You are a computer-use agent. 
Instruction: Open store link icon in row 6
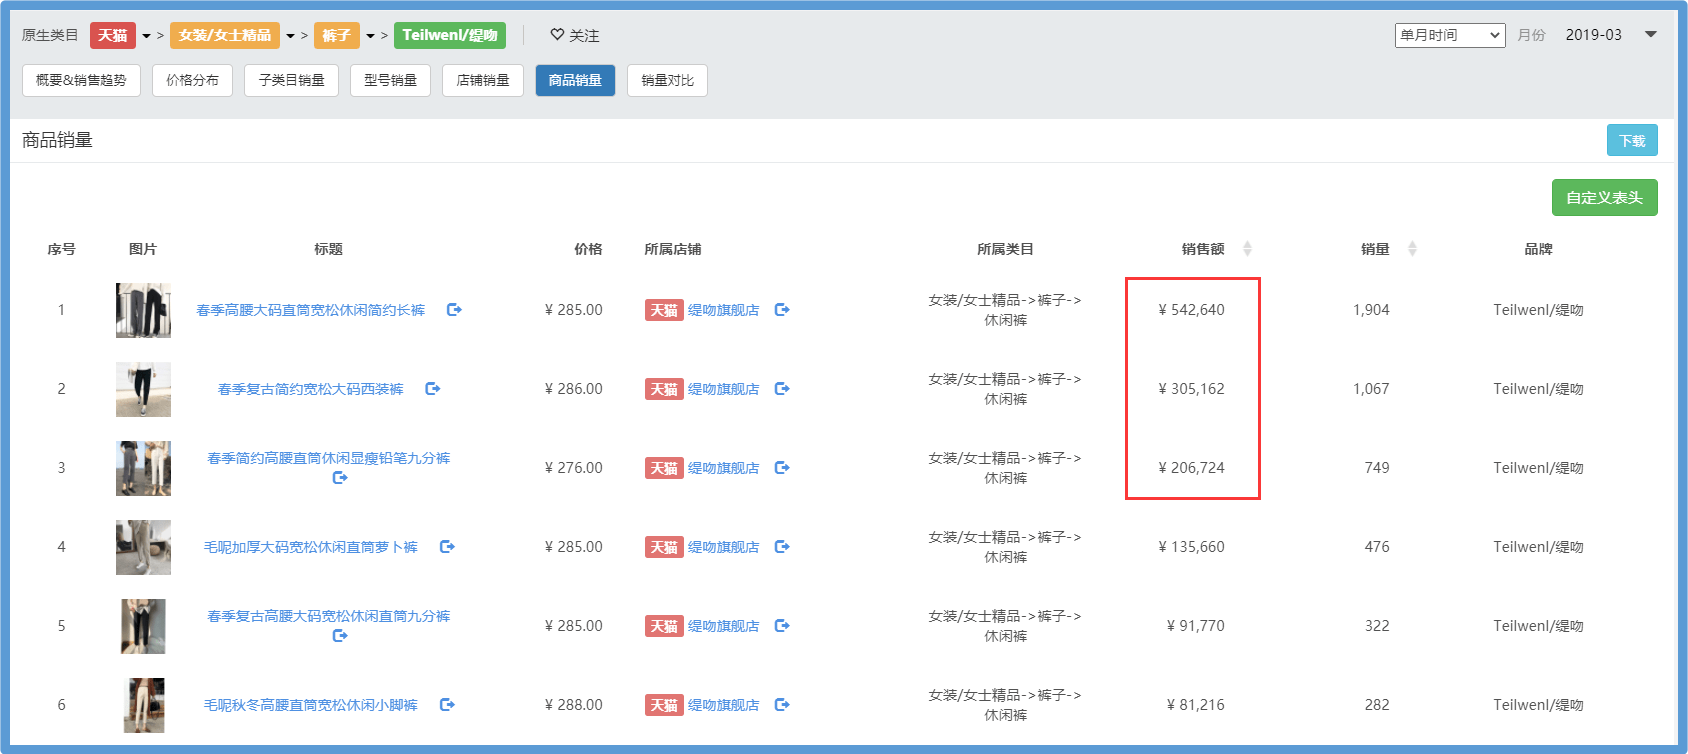tap(782, 705)
